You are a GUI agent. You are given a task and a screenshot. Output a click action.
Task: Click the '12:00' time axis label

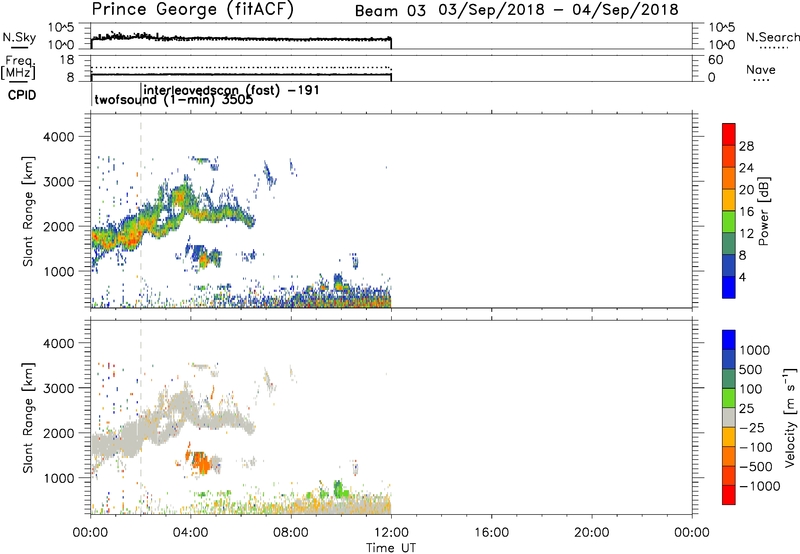click(x=391, y=533)
